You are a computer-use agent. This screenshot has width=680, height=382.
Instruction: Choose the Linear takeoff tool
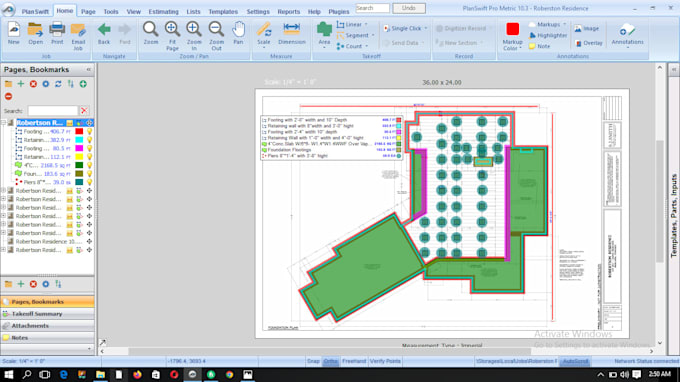click(352, 25)
